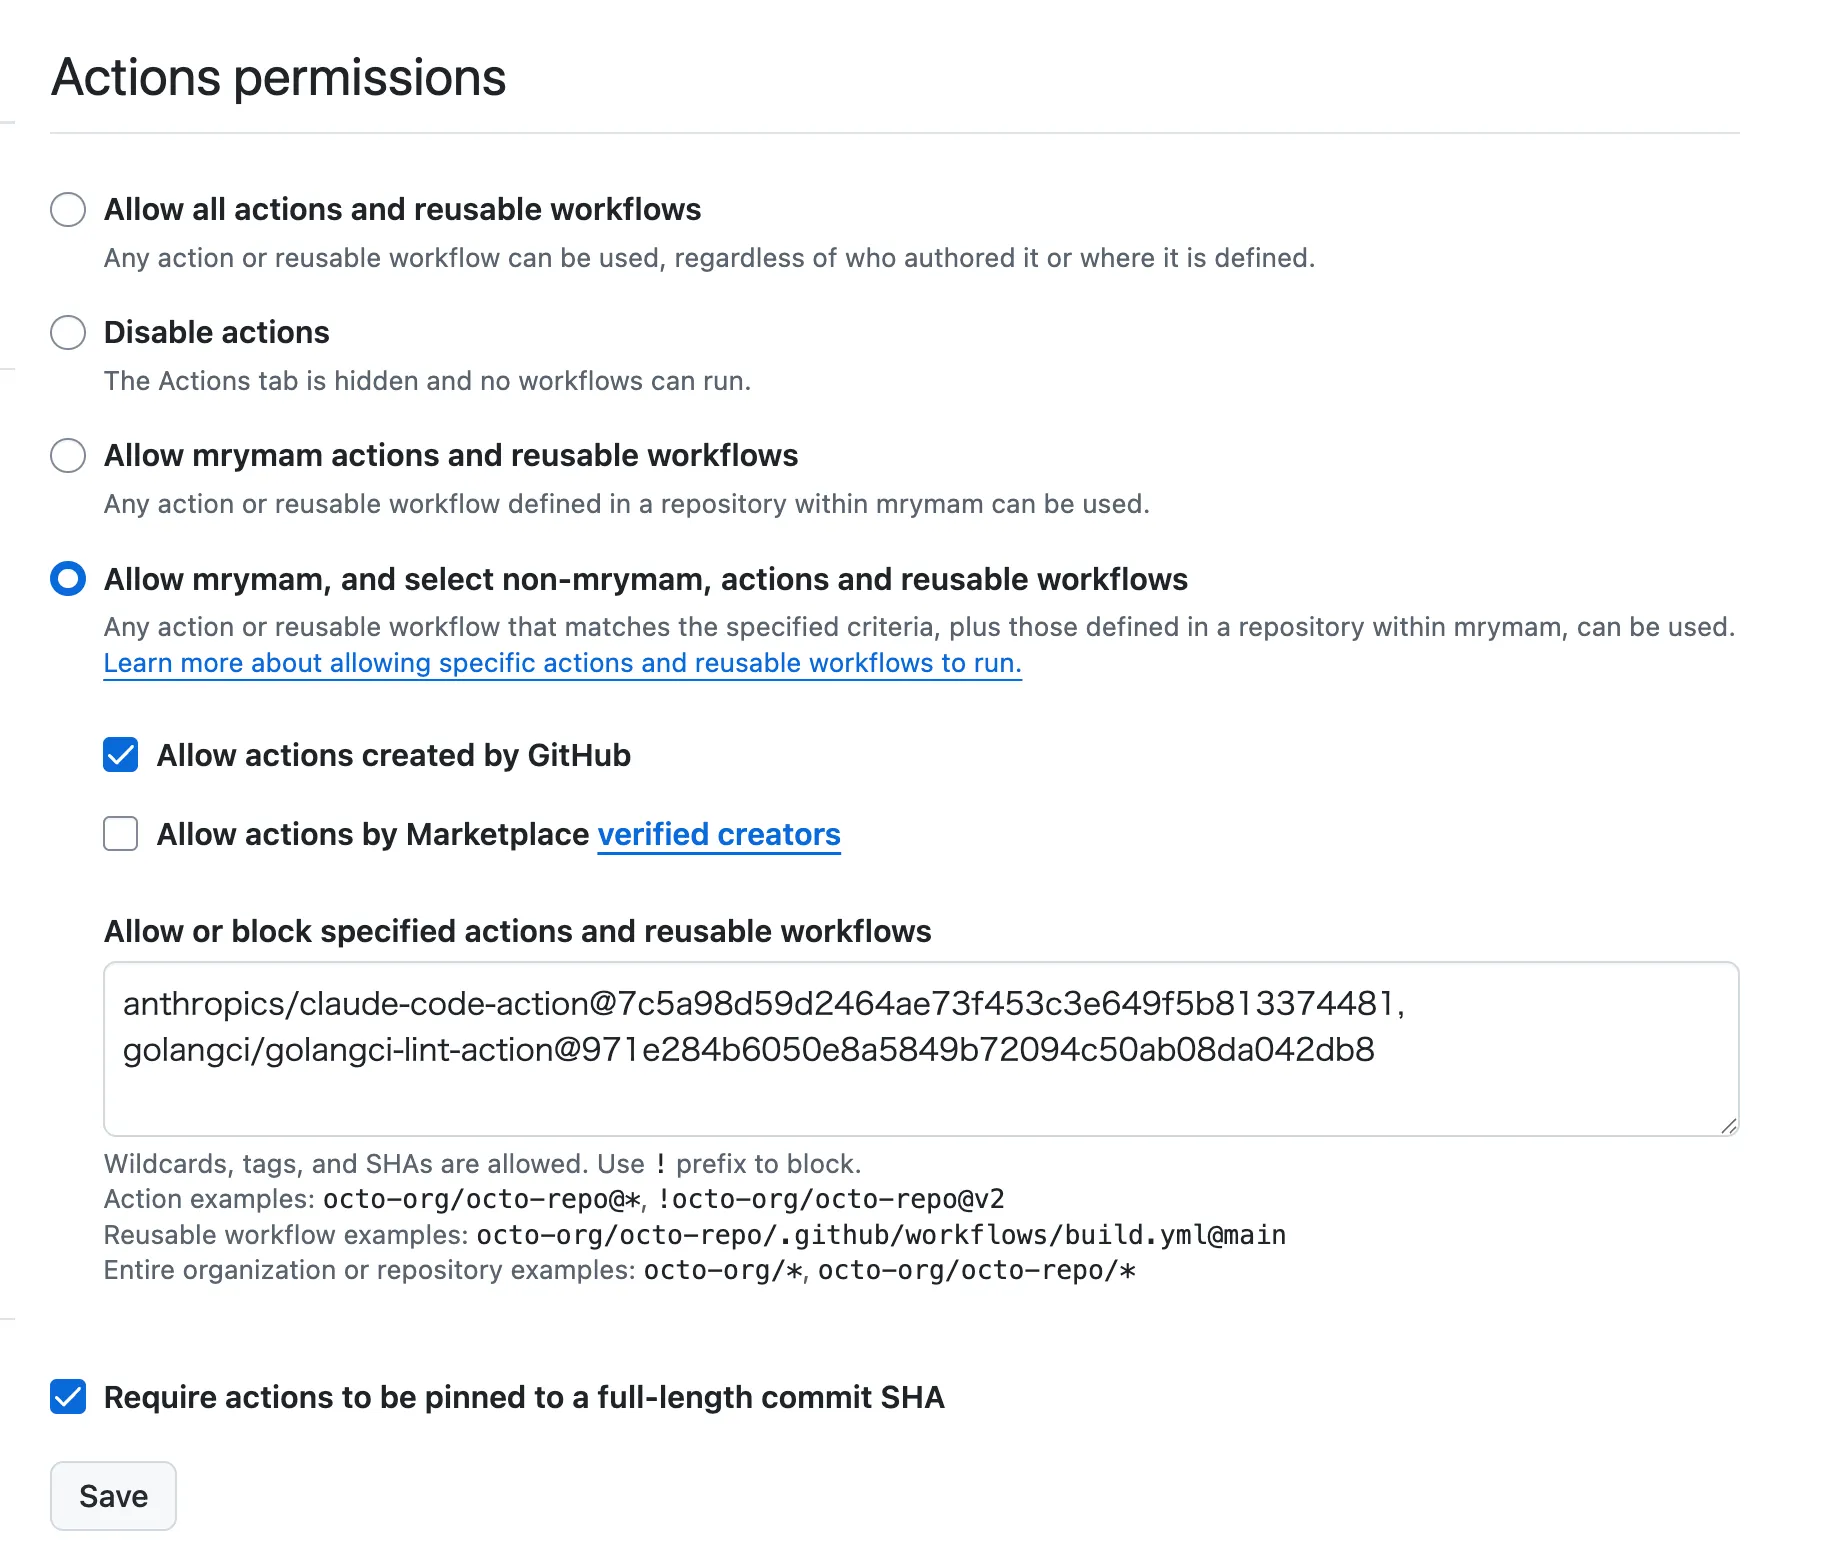Follow the "verified creators" link
This screenshot has height=1560, width=1828.
tap(718, 834)
